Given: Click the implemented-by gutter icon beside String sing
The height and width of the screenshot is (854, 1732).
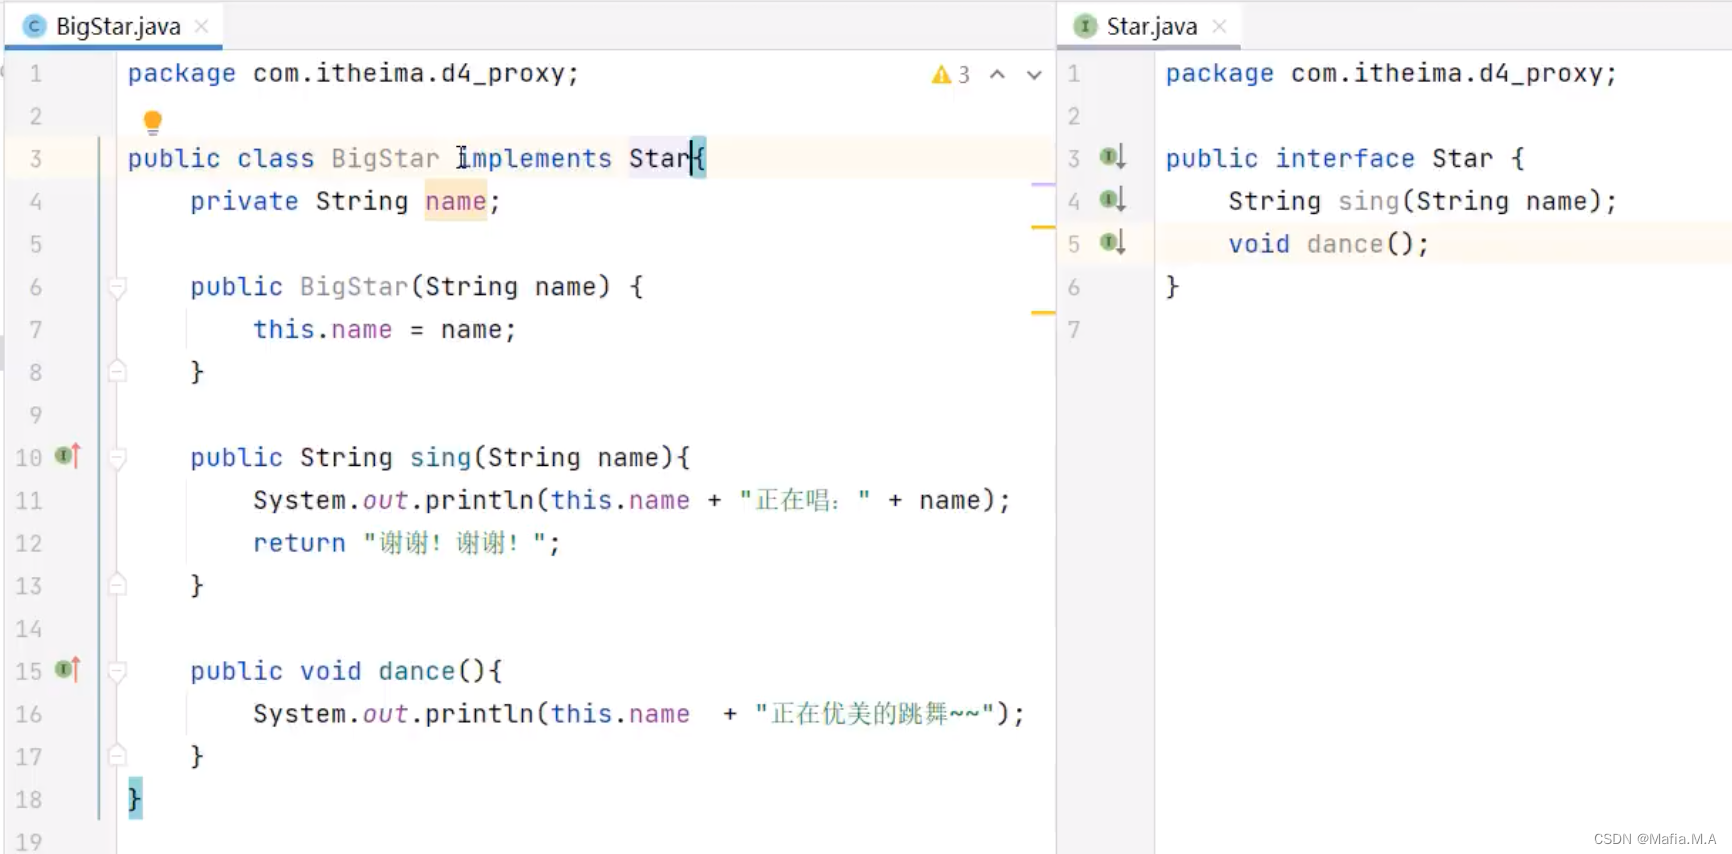Looking at the screenshot, I should click(1113, 200).
